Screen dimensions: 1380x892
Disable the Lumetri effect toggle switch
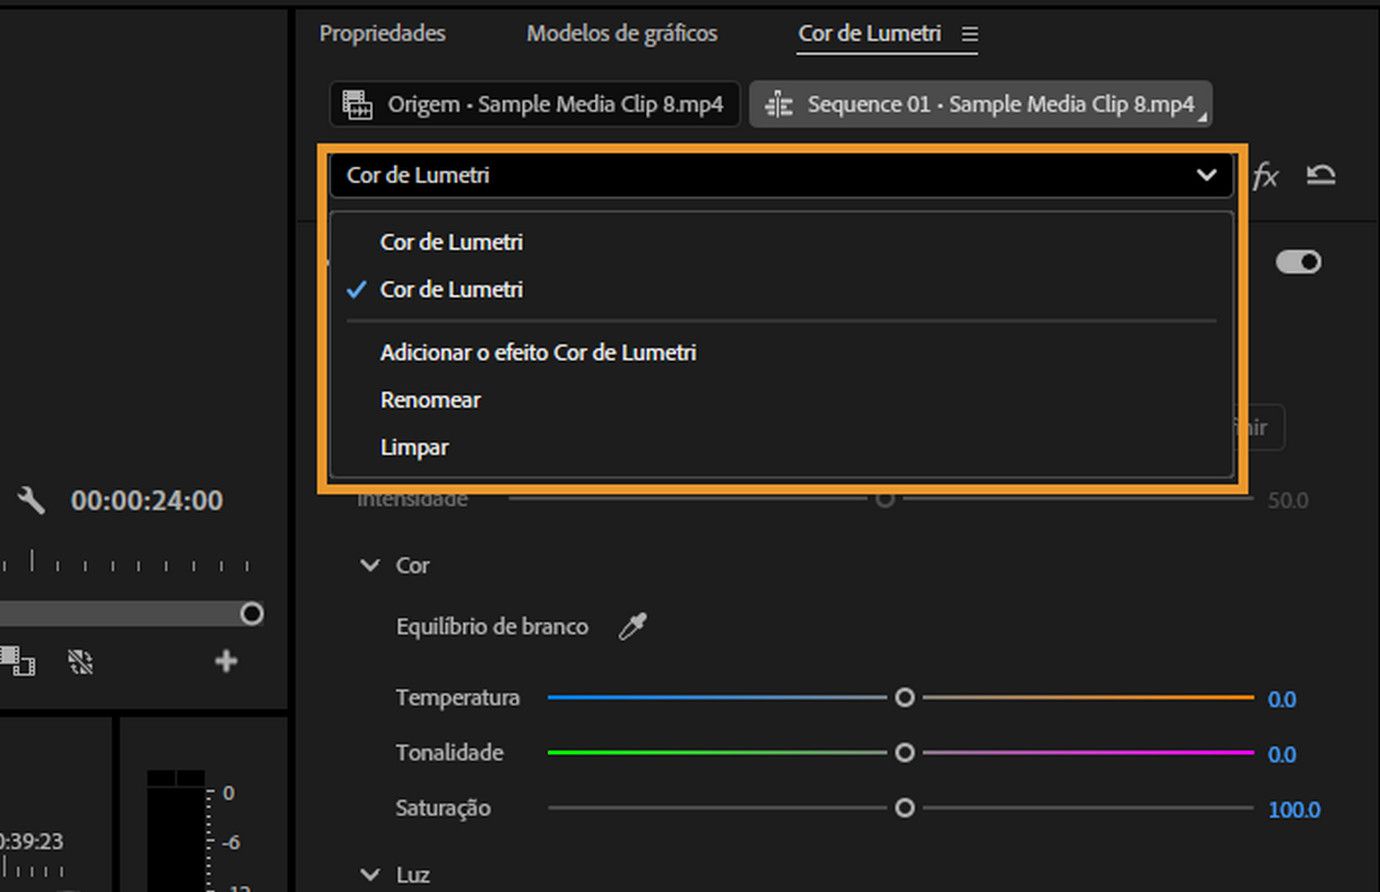[x=1298, y=261]
